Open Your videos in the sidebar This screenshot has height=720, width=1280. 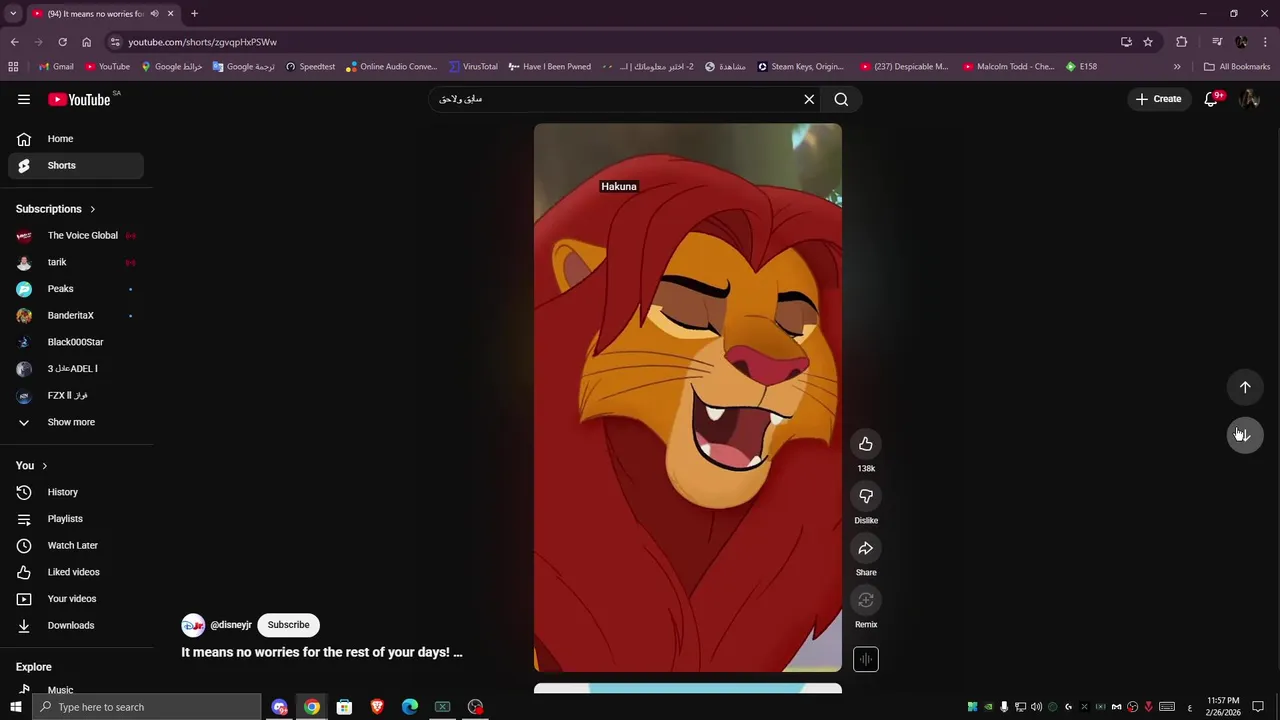pos(76,599)
